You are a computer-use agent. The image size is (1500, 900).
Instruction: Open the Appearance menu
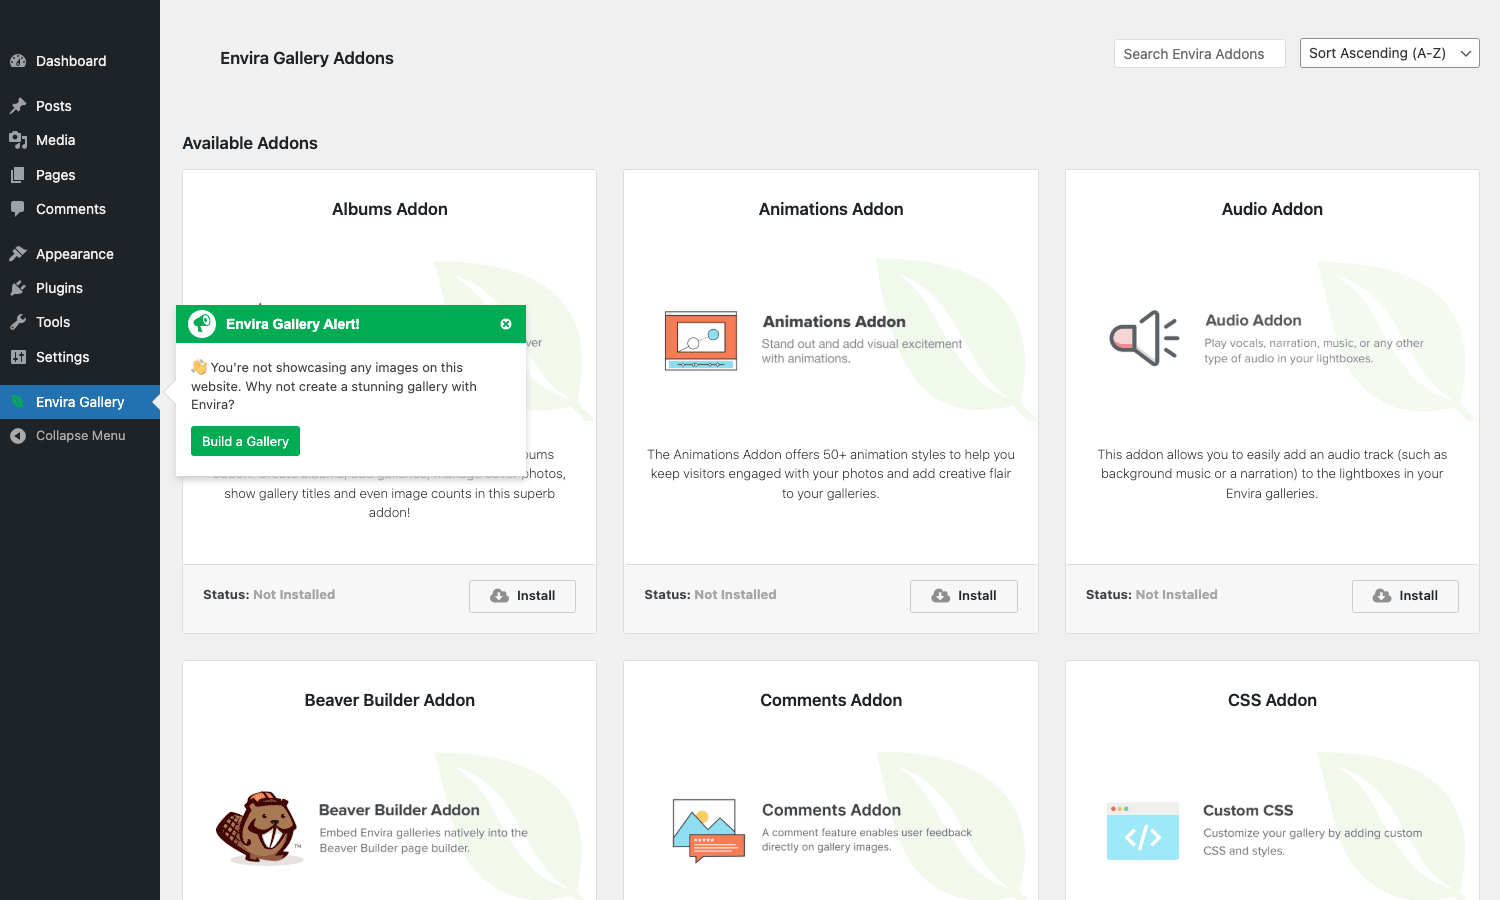click(x=80, y=254)
